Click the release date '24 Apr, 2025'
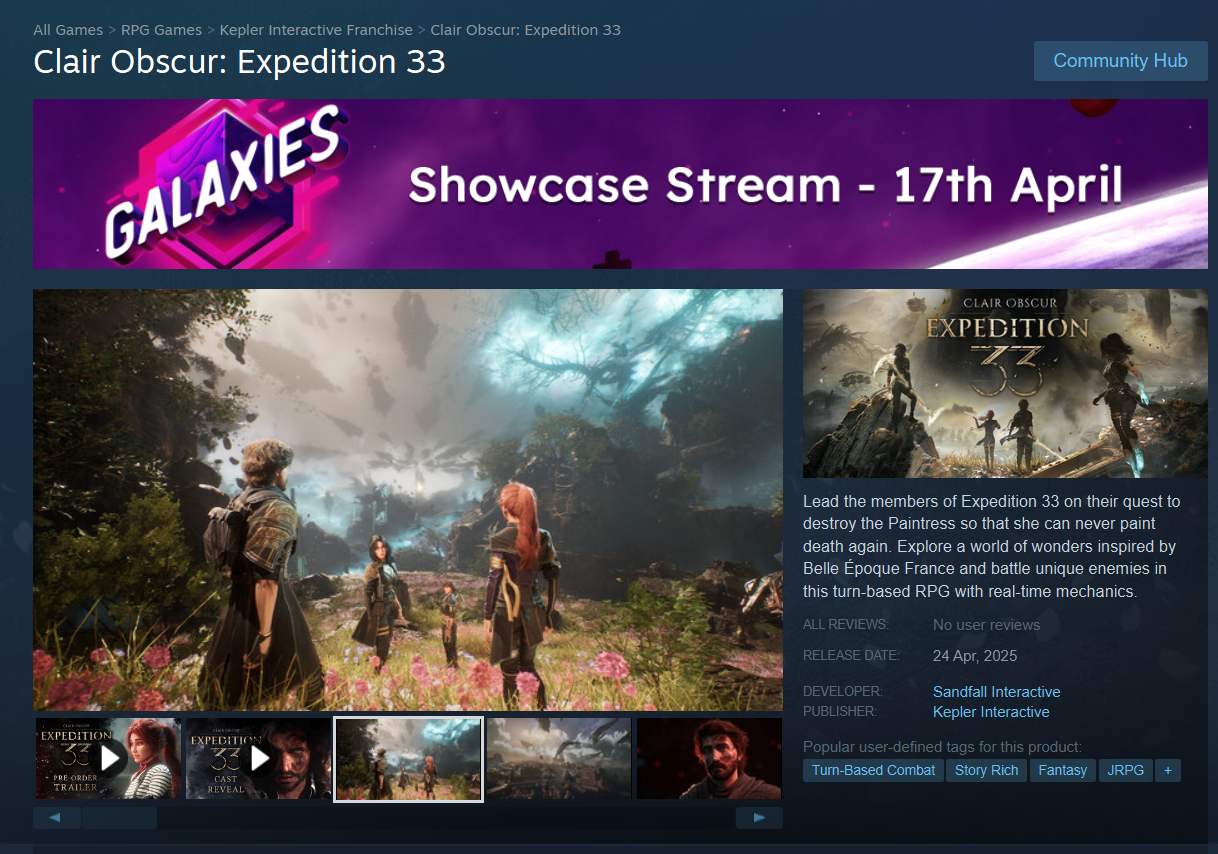The image size is (1218, 854). click(x=975, y=656)
